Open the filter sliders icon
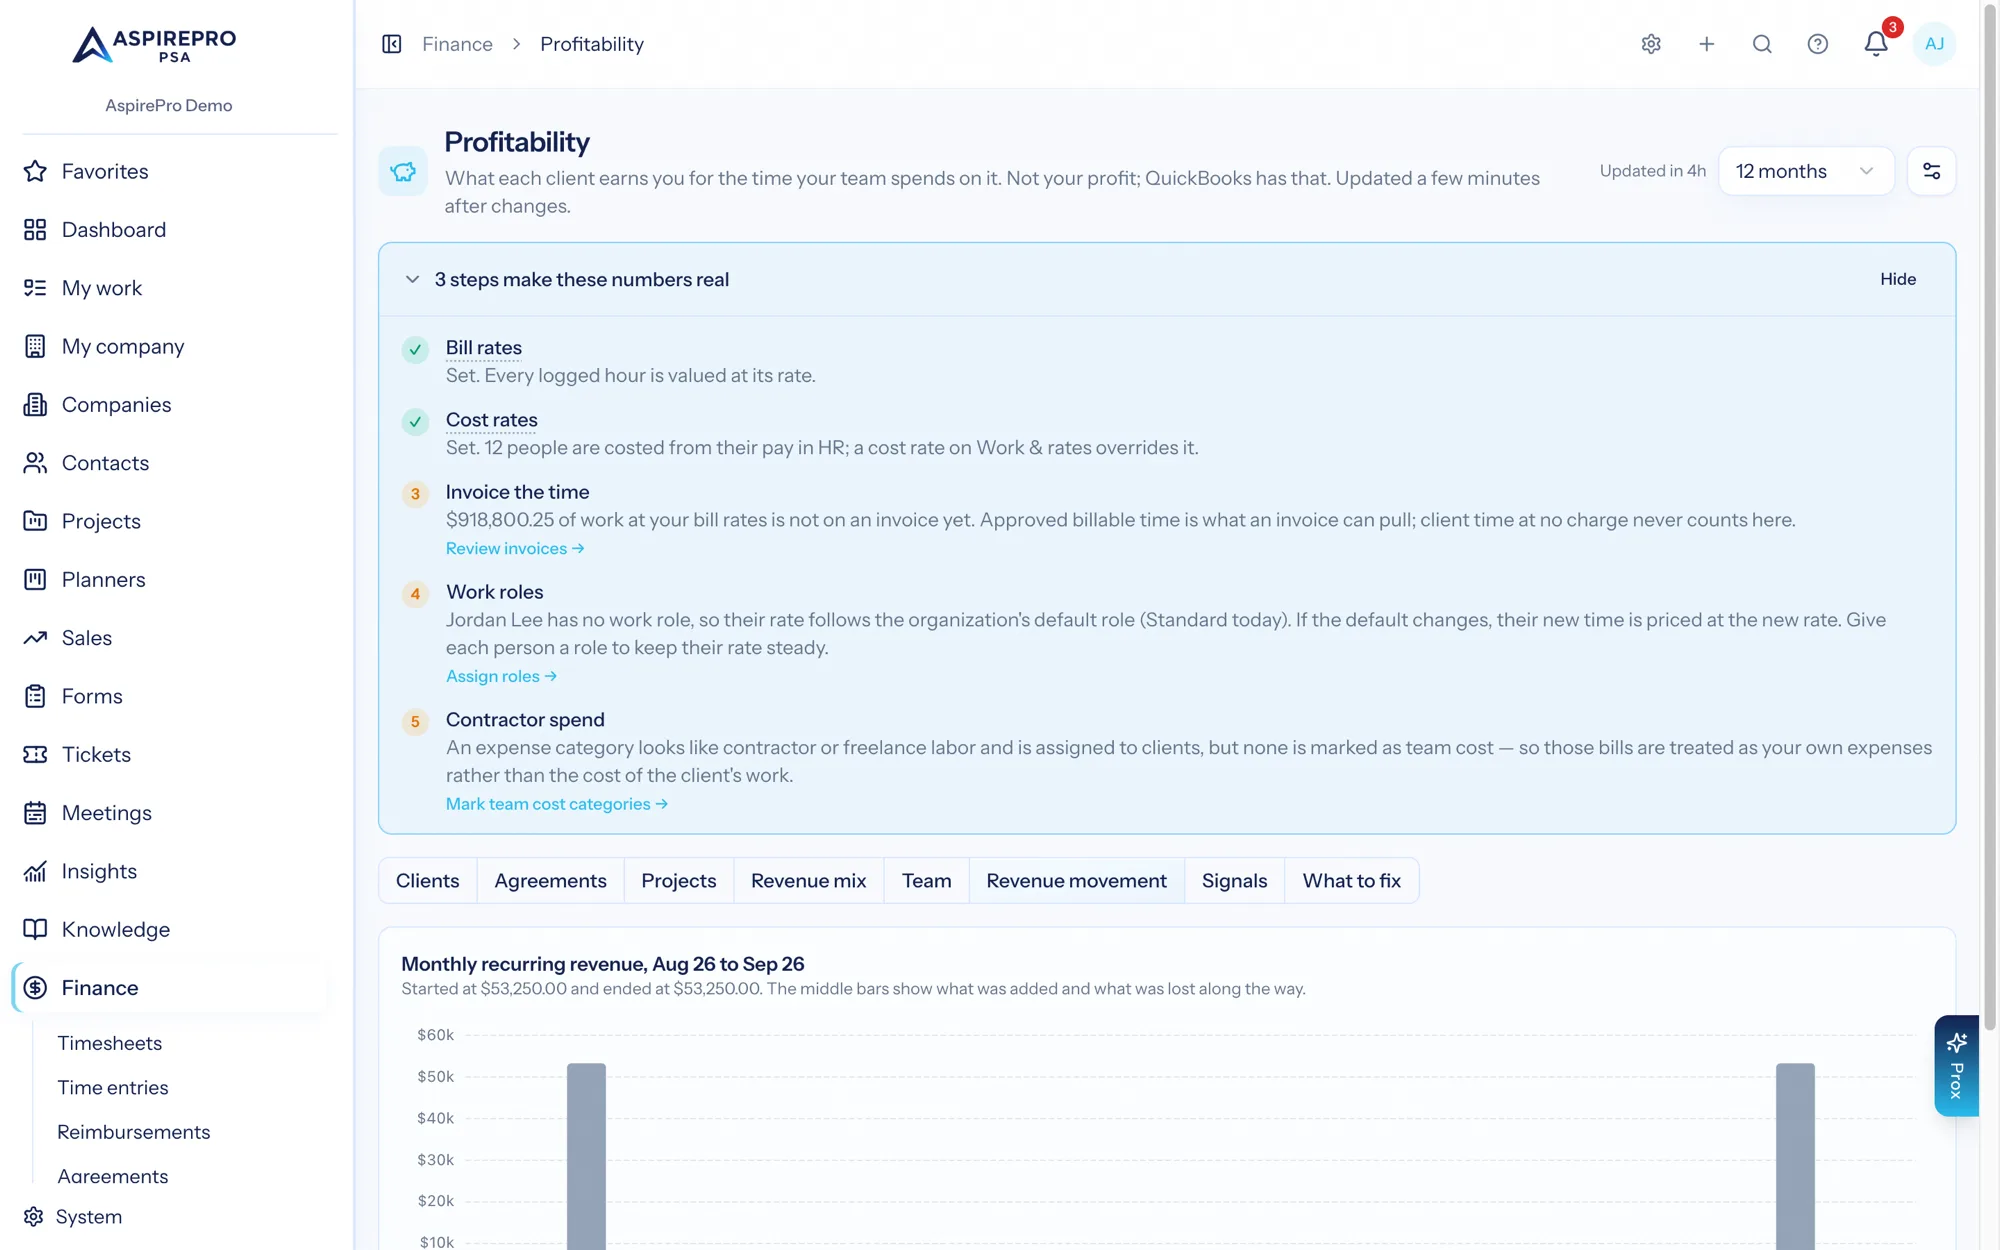 [x=1932, y=171]
